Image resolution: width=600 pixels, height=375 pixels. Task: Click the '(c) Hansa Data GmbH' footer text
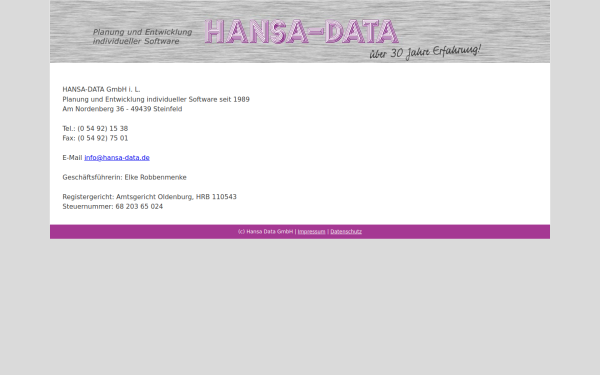[x=265, y=232]
